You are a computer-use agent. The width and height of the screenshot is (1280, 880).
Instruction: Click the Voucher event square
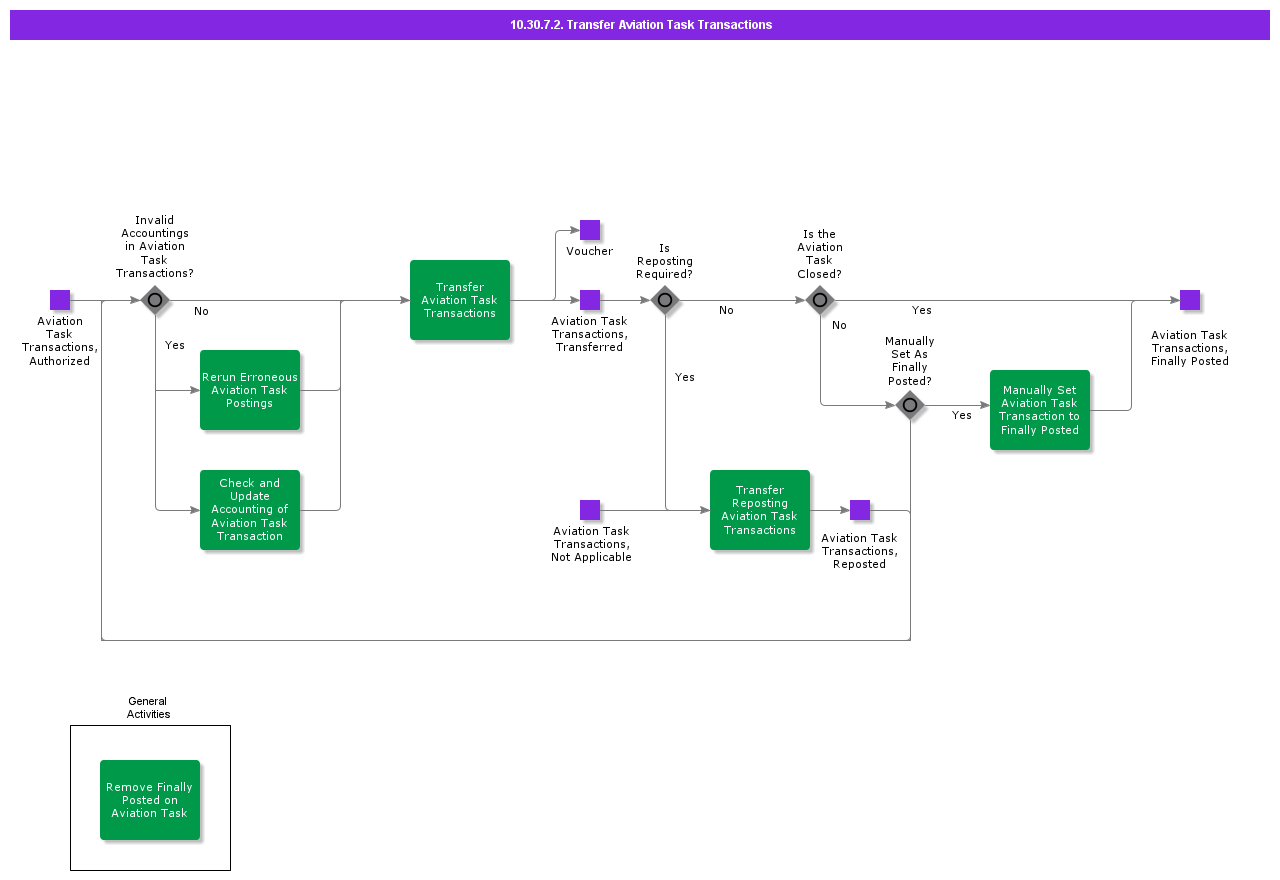coord(590,230)
